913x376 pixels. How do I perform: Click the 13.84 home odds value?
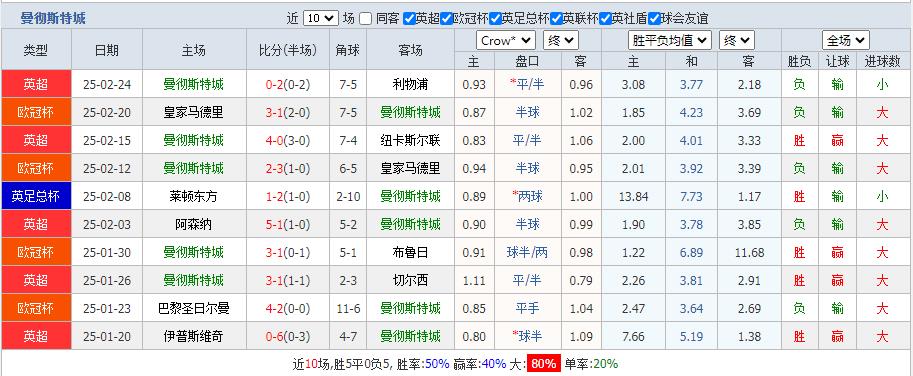[x=634, y=196]
